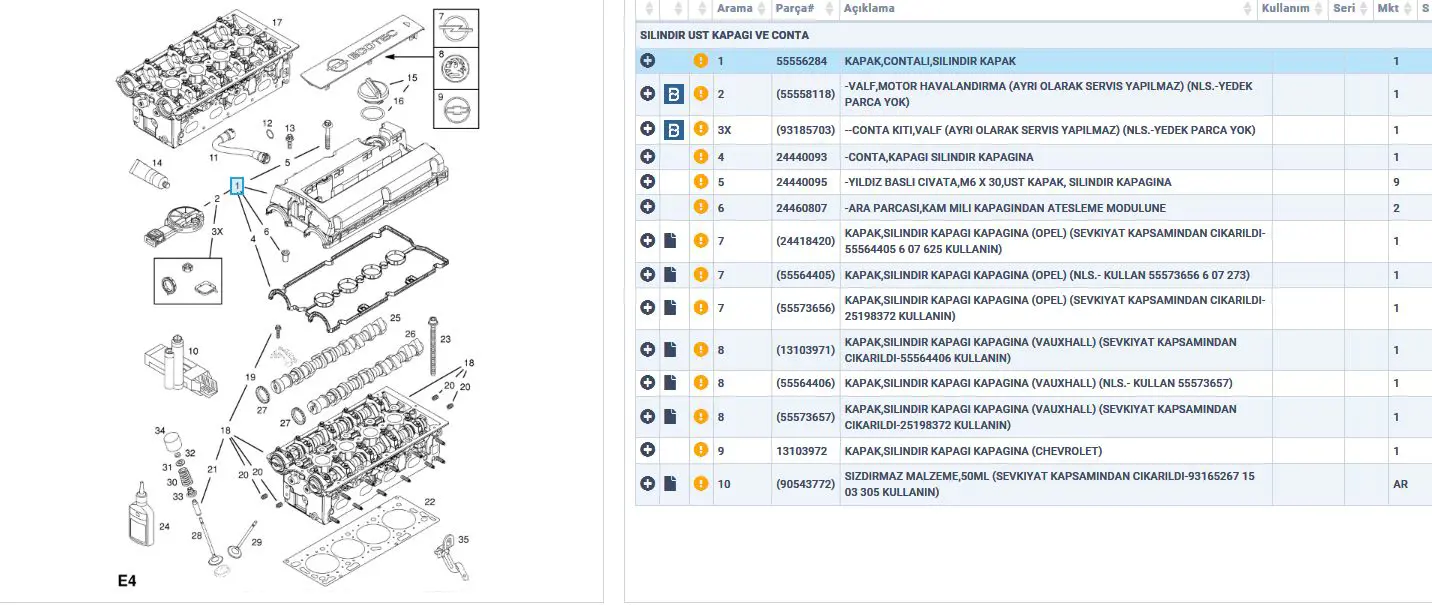Expand the row for part 24440095

point(648,182)
